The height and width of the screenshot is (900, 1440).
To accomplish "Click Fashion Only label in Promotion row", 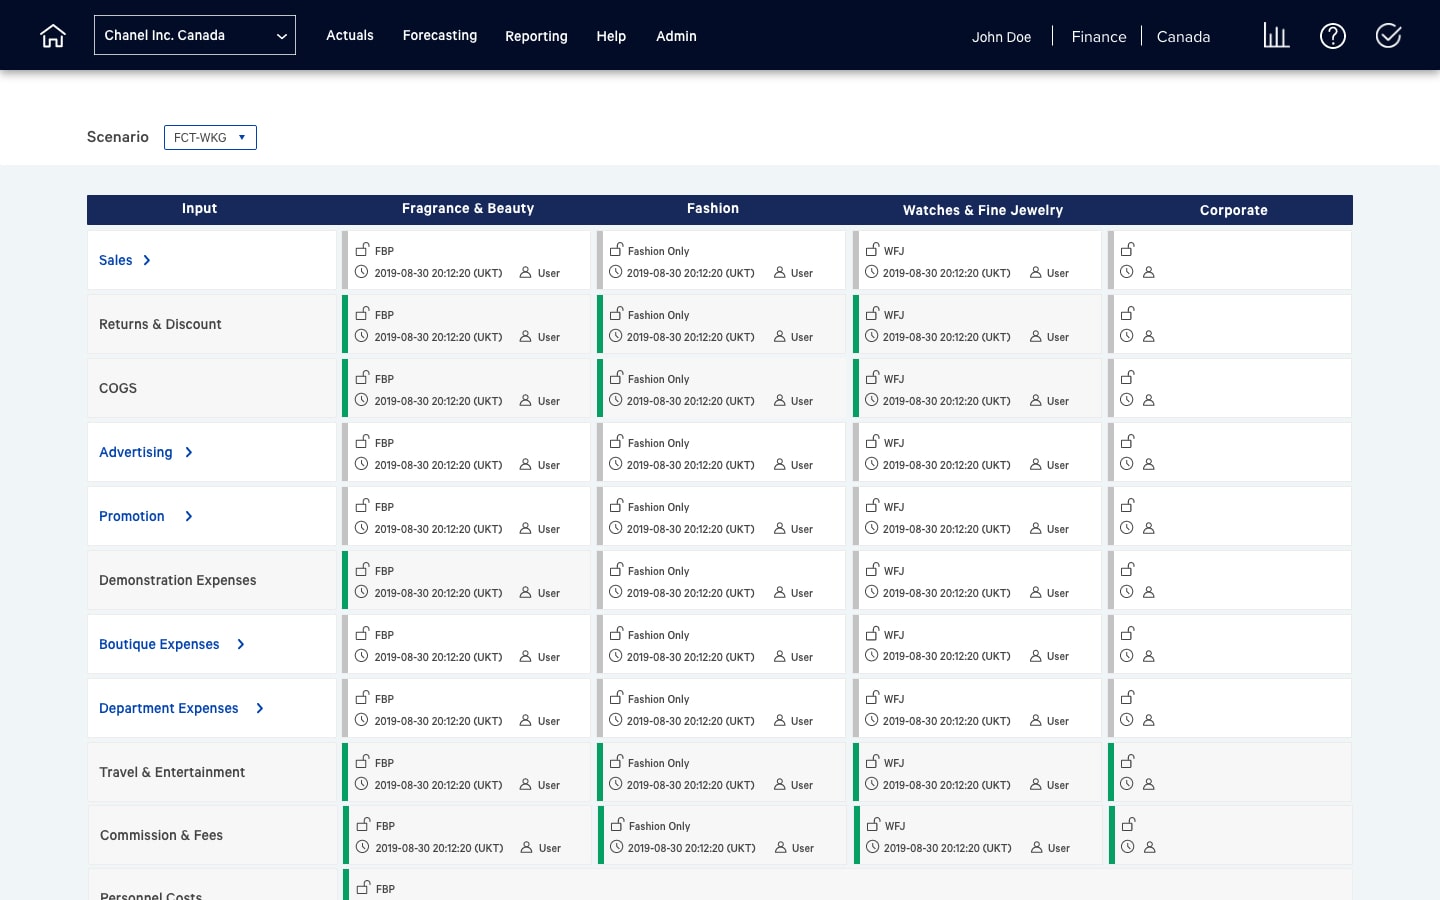I will coord(658,507).
